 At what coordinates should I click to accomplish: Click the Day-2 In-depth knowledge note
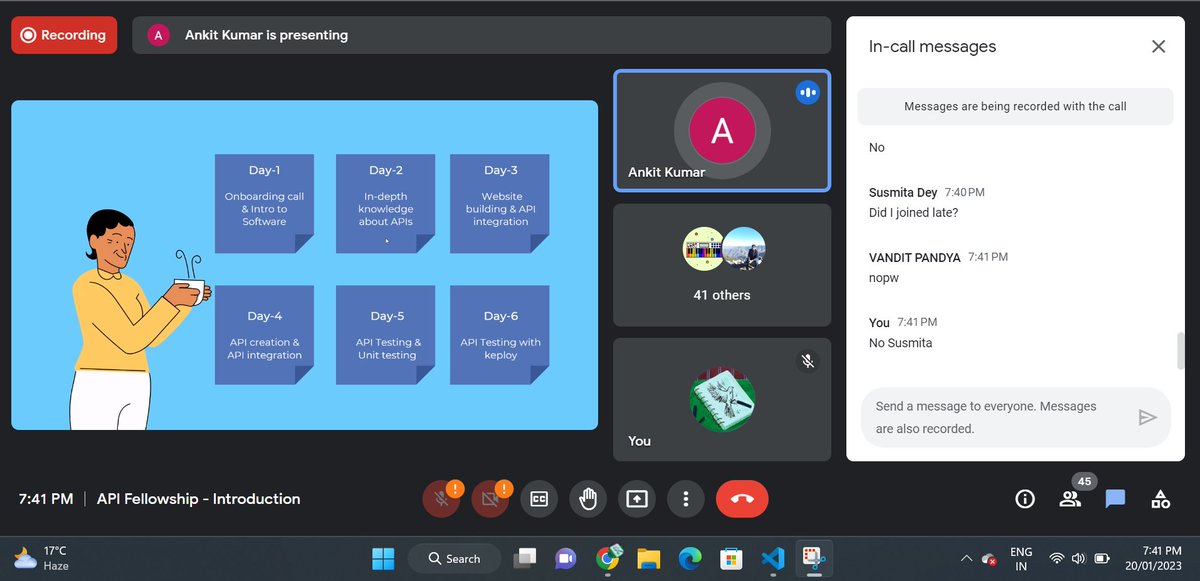[x=386, y=203]
